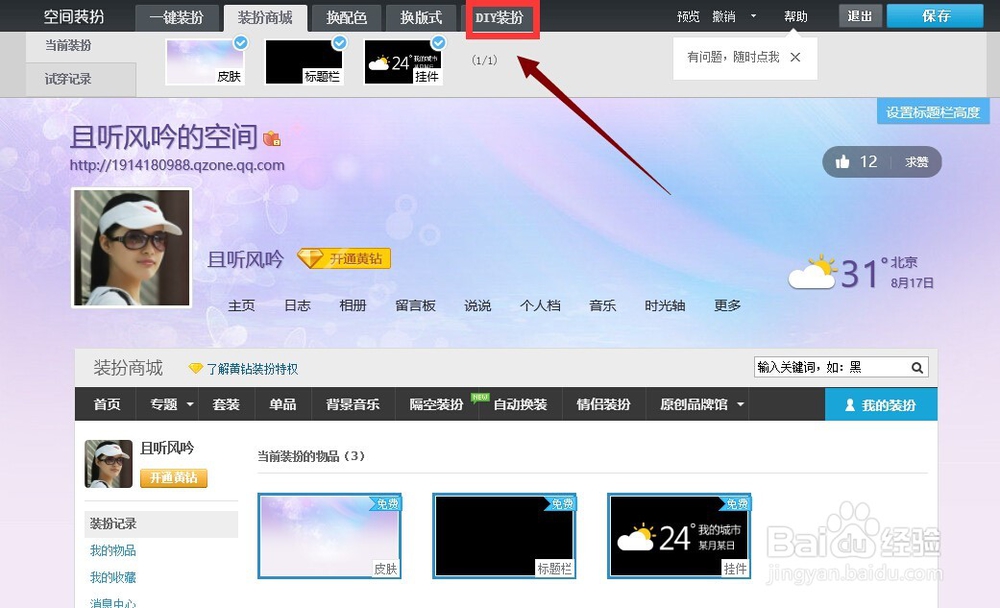
Task: Click the weather cloud icon showing 31°
Action: click(811, 272)
